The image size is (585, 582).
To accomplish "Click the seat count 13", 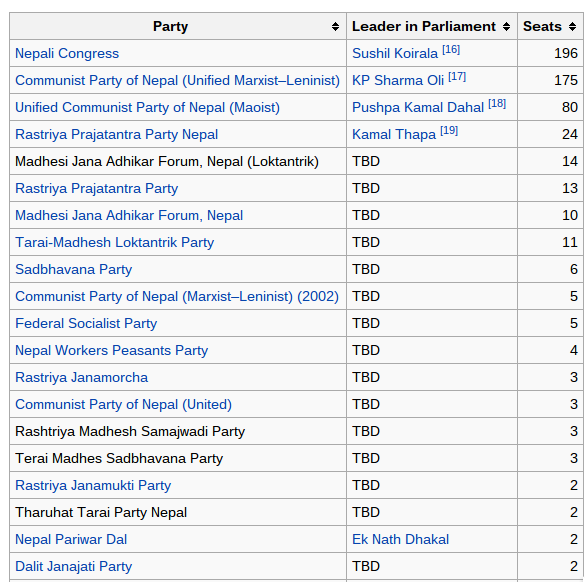I will (x=570, y=188).
